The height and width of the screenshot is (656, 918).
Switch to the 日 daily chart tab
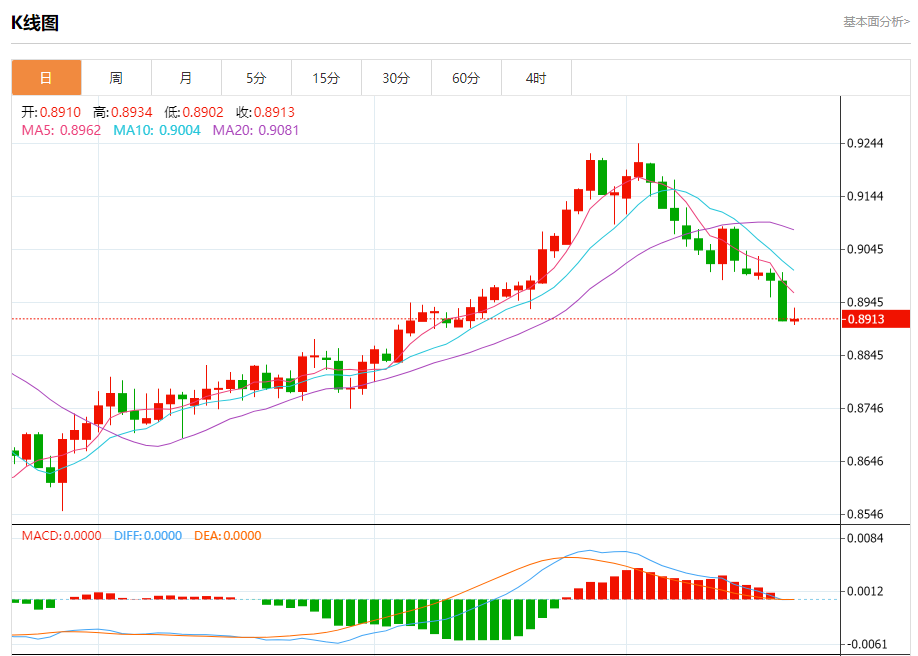coord(46,77)
